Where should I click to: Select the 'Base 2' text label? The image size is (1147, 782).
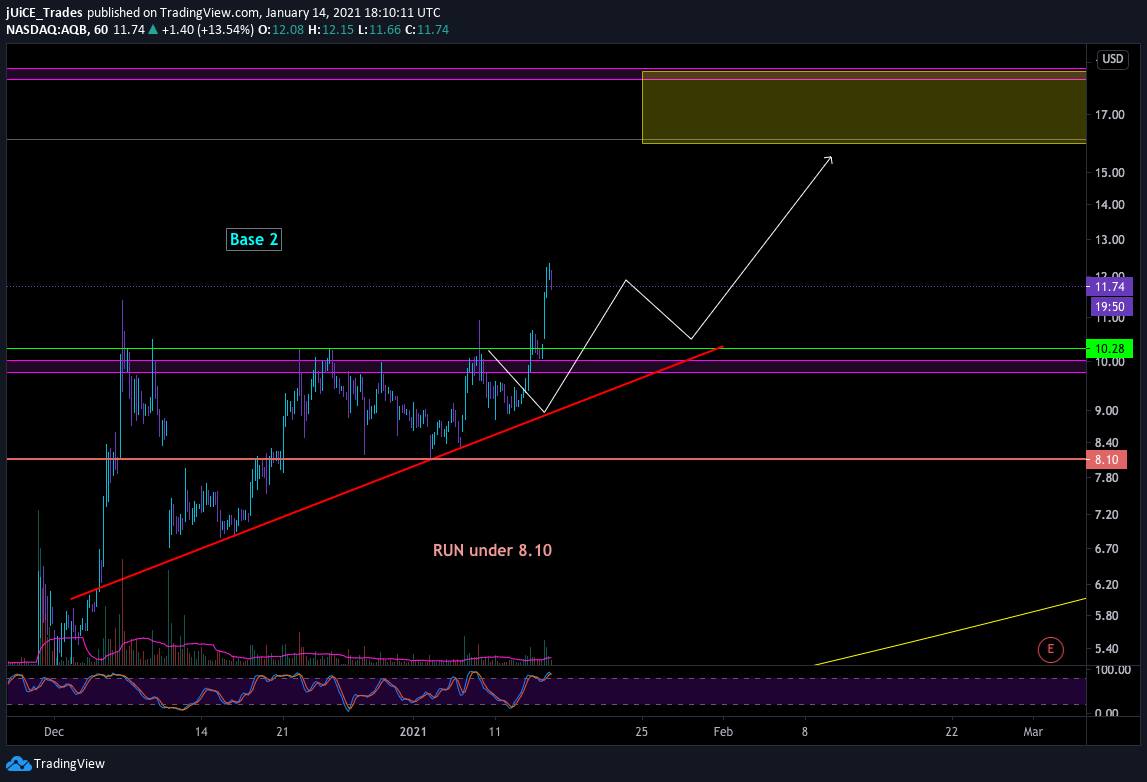tap(254, 239)
